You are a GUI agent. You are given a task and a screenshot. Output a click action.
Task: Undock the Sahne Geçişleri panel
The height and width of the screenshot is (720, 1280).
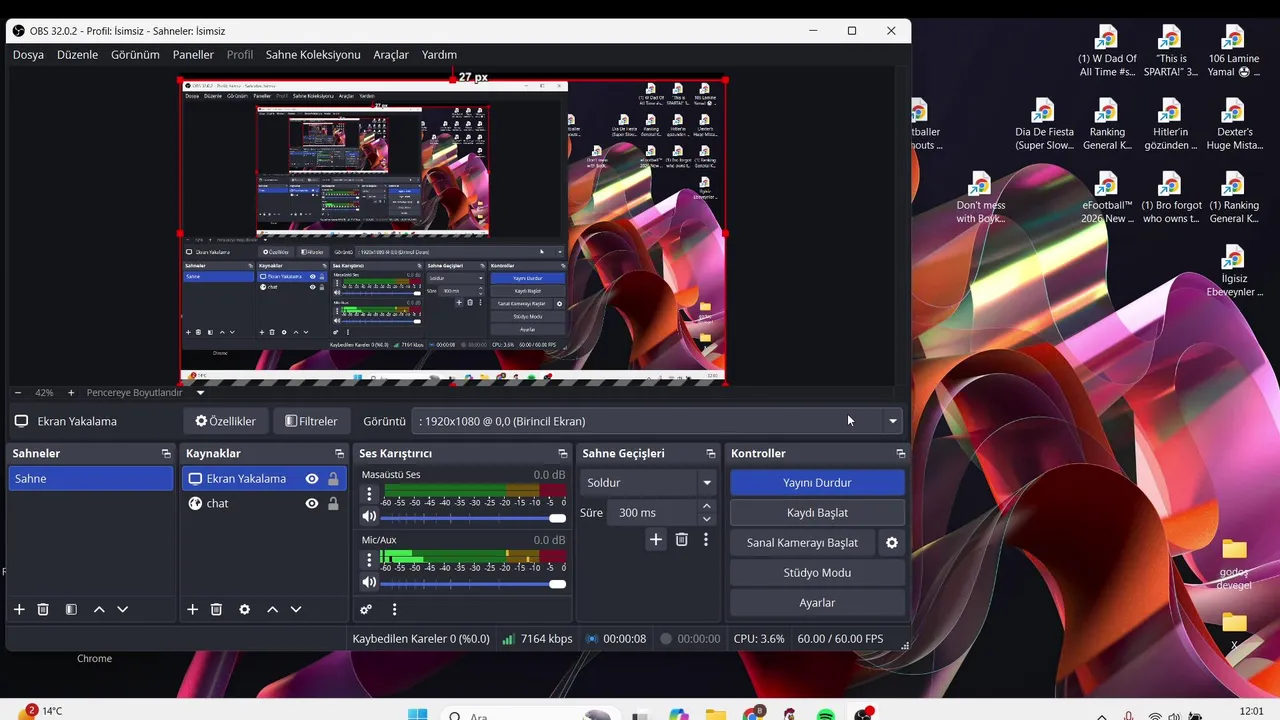point(711,454)
